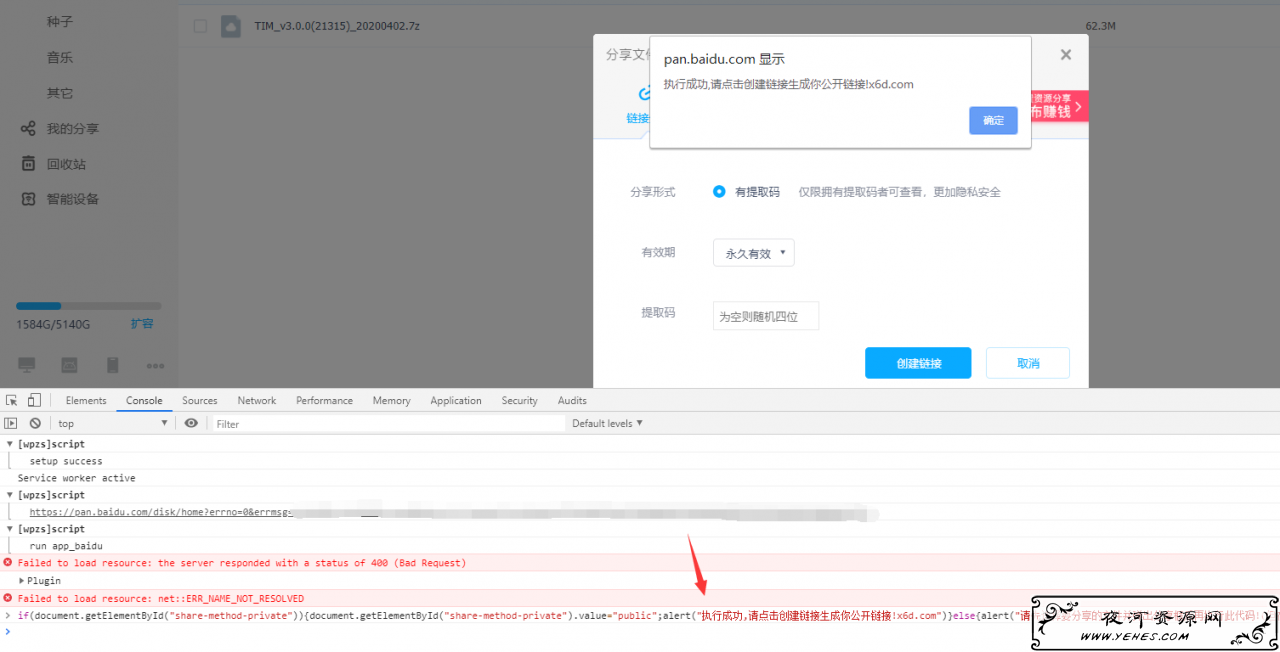Switch to the Application tab
This screenshot has height=652, width=1280.
(456, 400)
